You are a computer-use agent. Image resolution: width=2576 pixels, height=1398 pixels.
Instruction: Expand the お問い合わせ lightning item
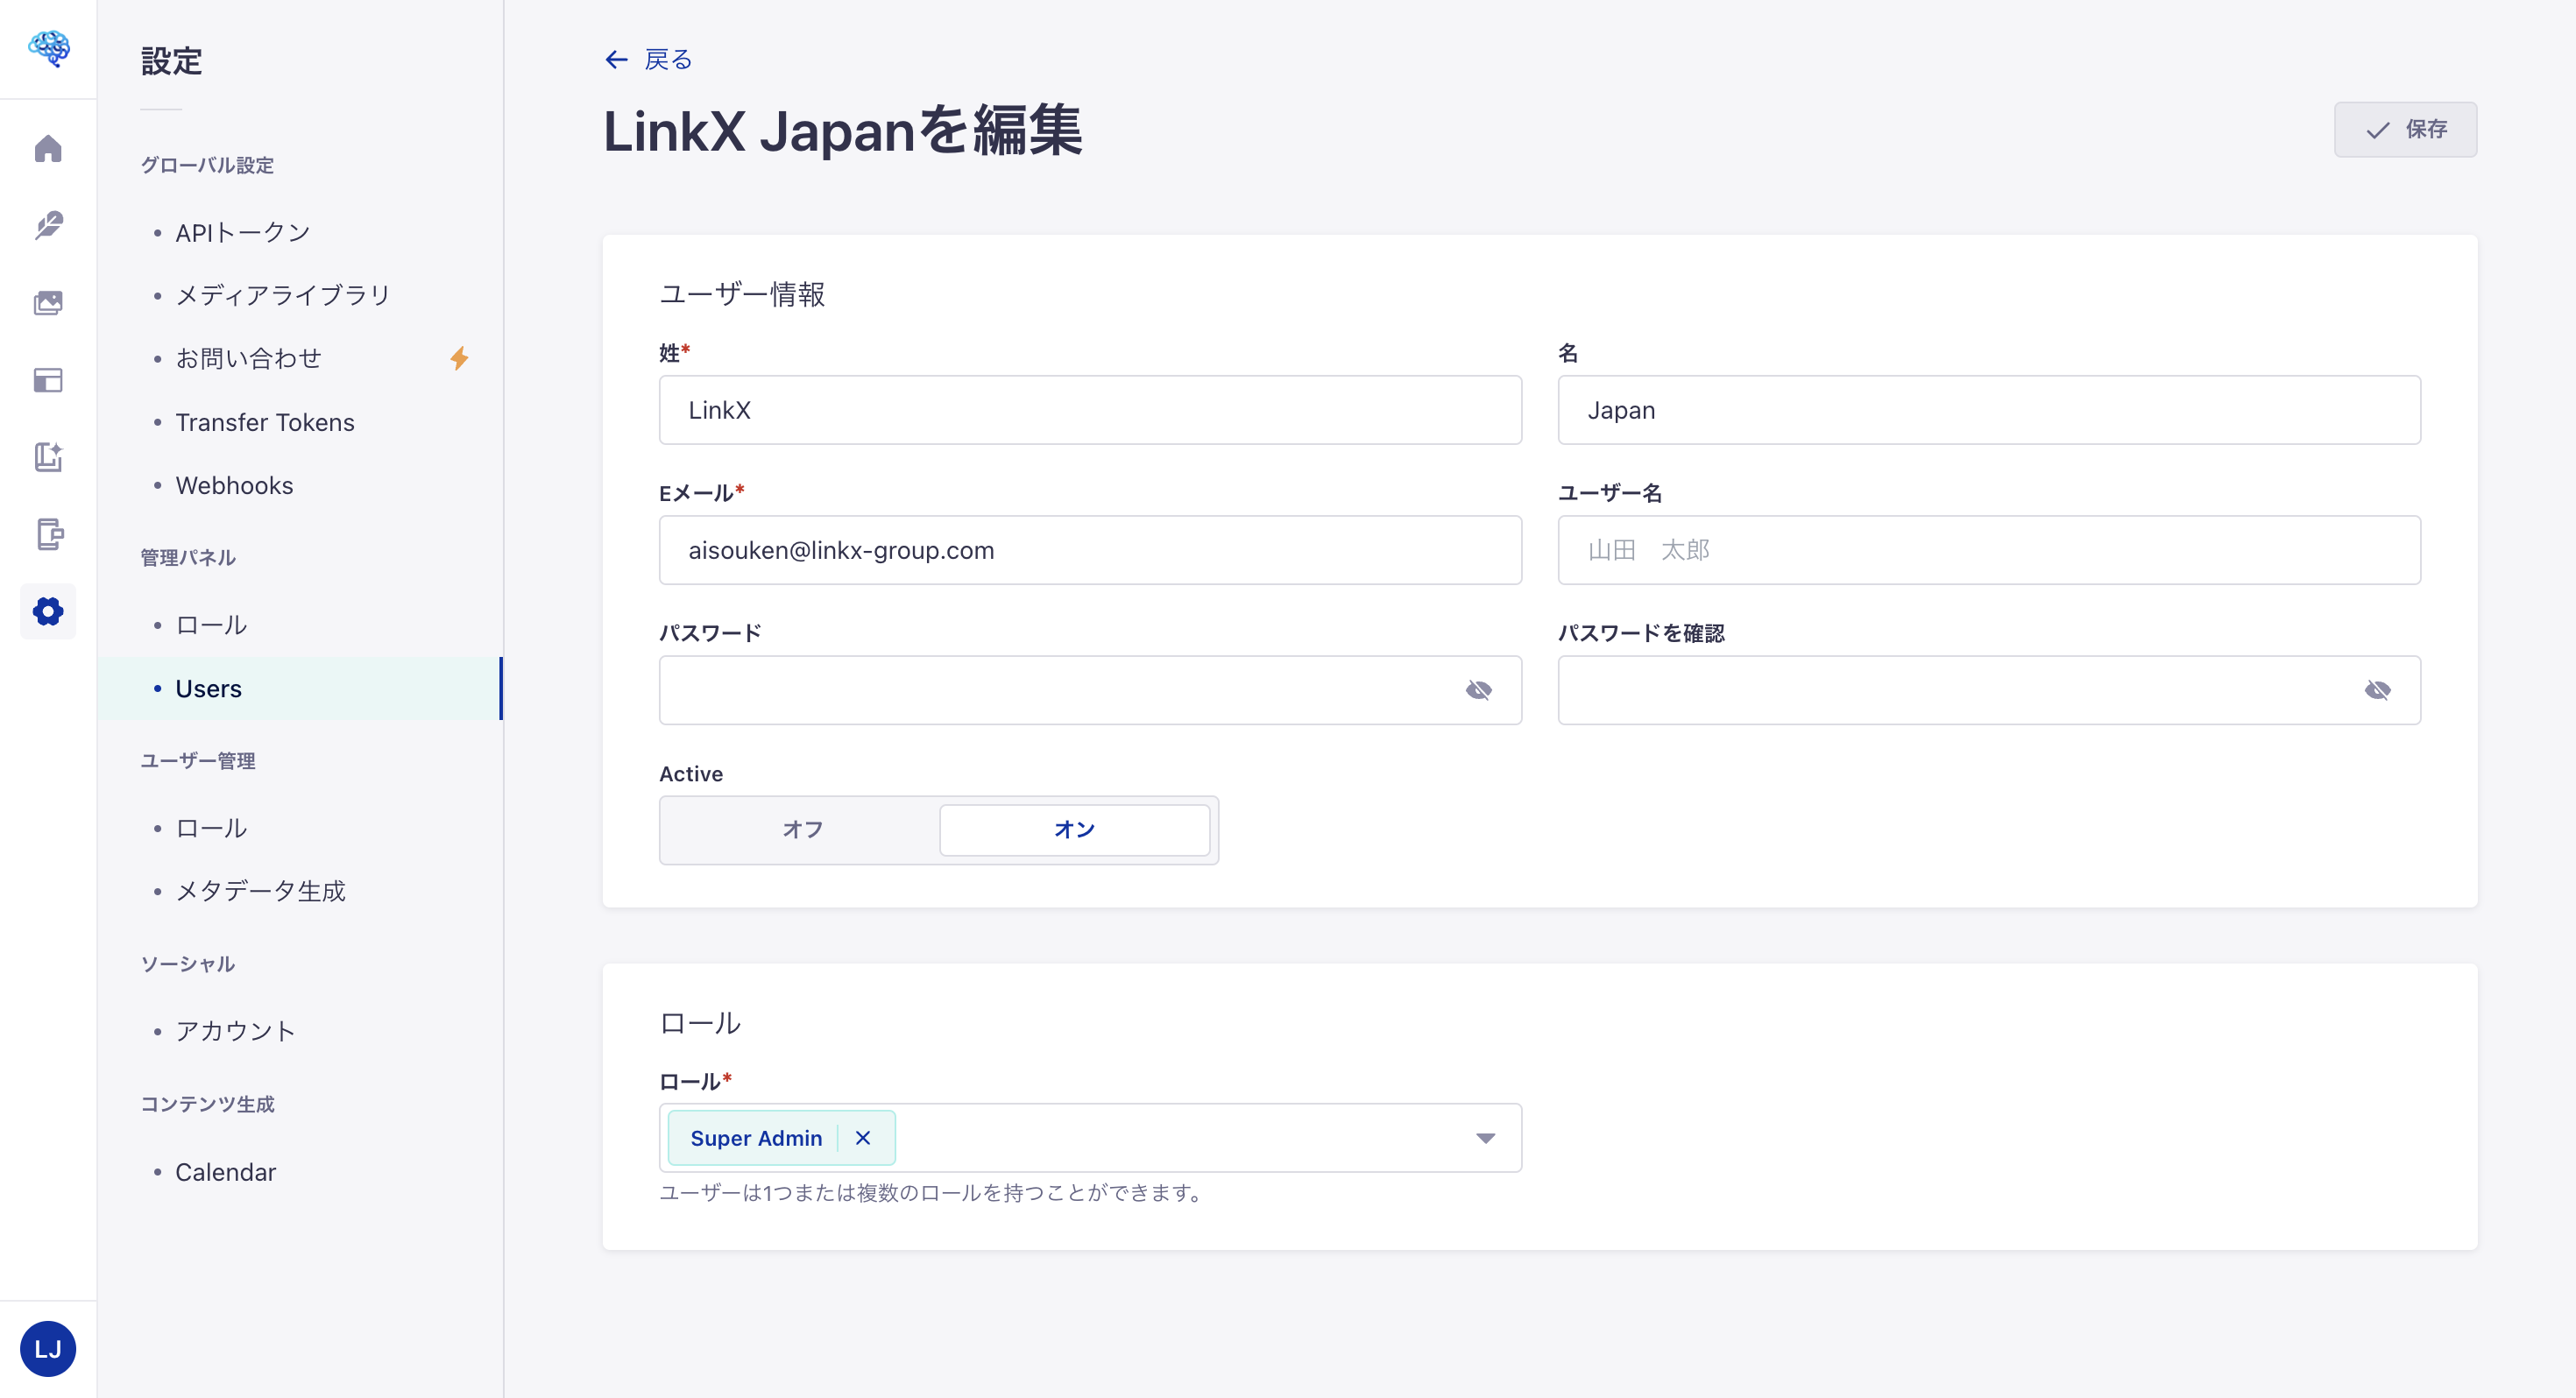tap(460, 357)
